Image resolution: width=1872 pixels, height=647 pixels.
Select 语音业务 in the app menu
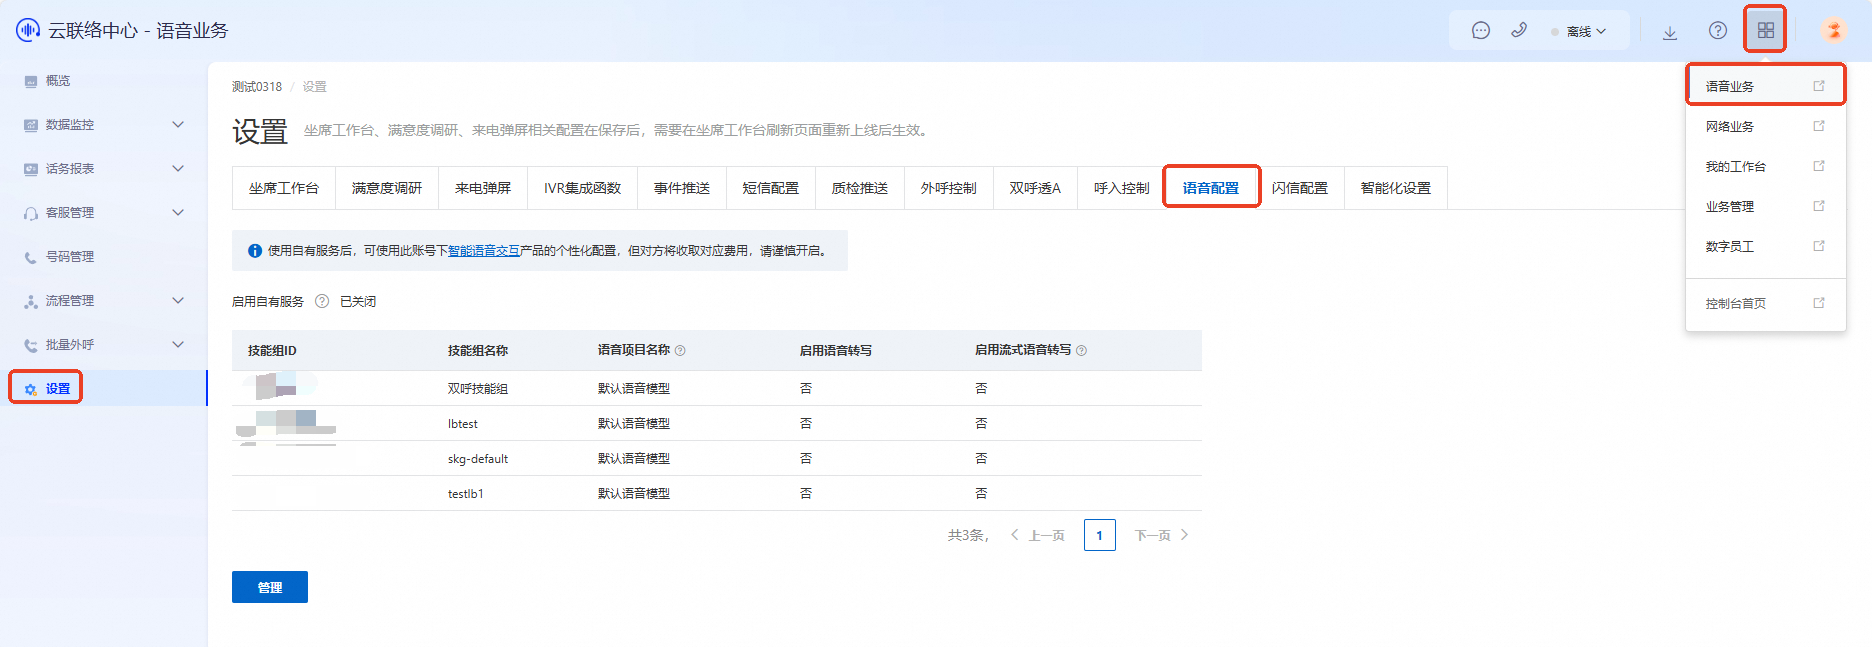pyautogui.click(x=1766, y=86)
